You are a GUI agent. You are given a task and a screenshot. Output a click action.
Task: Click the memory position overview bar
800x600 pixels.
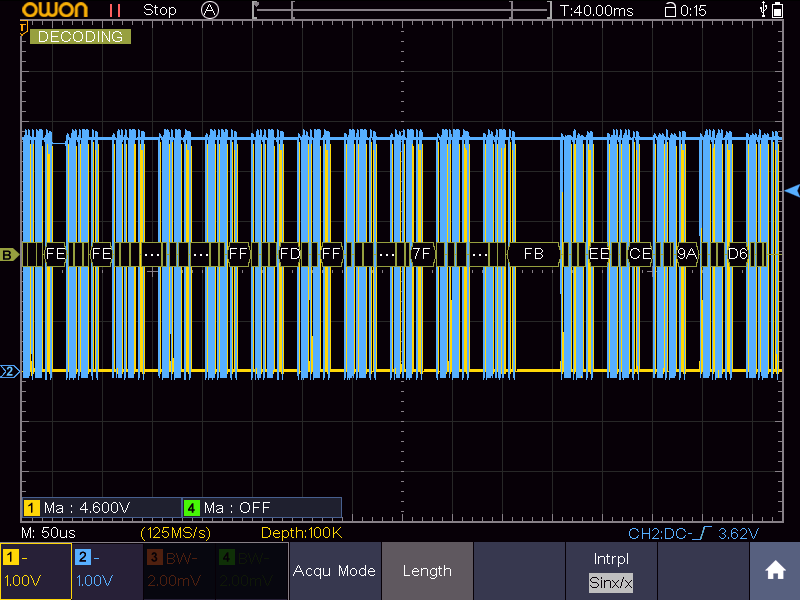402,10
